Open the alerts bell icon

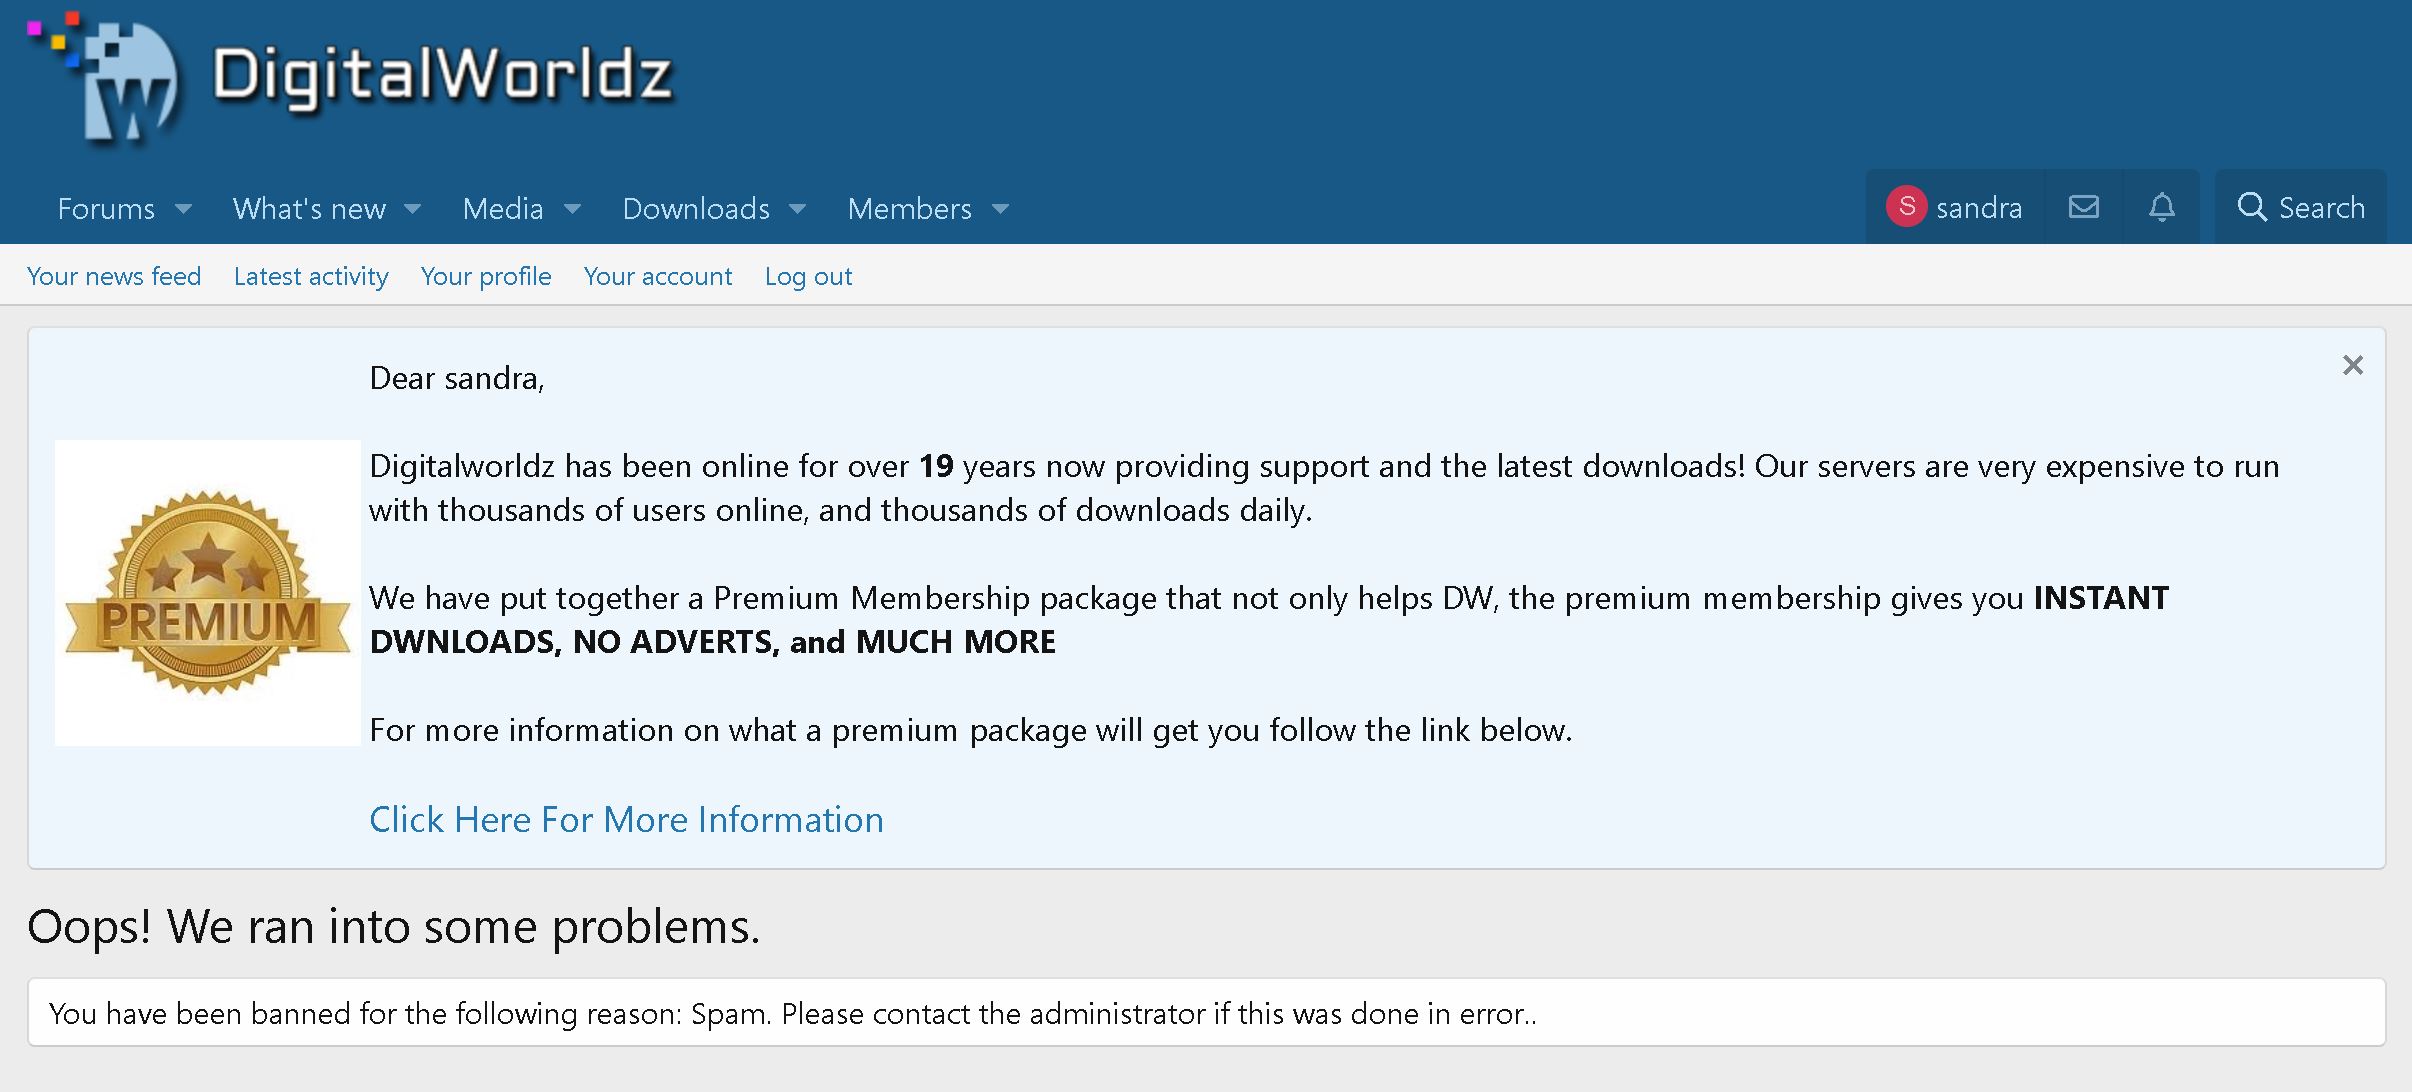(x=2162, y=207)
